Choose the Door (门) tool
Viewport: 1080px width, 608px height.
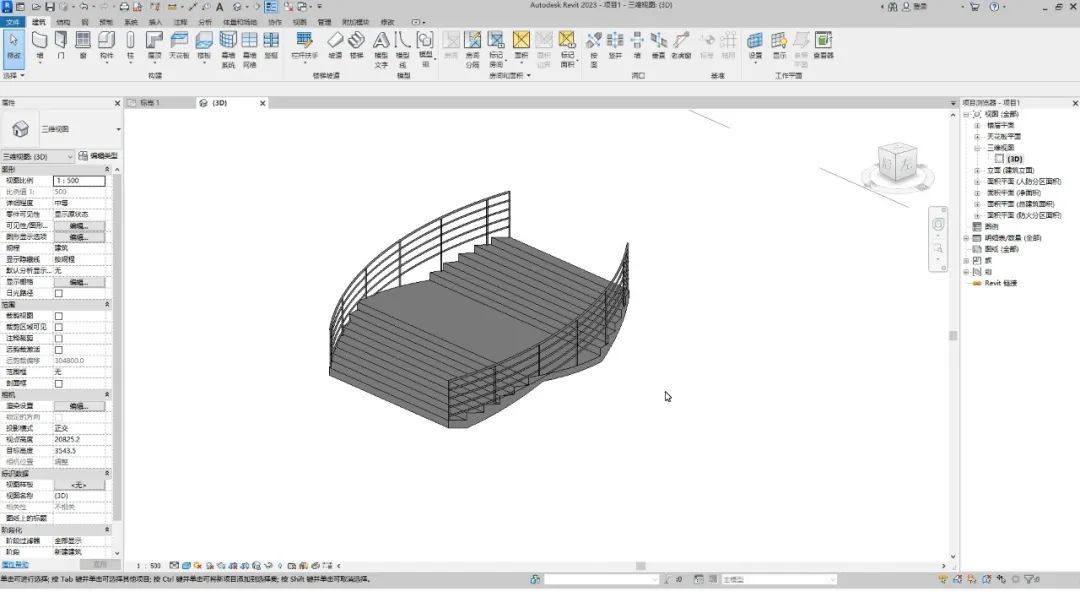click(61, 45)
